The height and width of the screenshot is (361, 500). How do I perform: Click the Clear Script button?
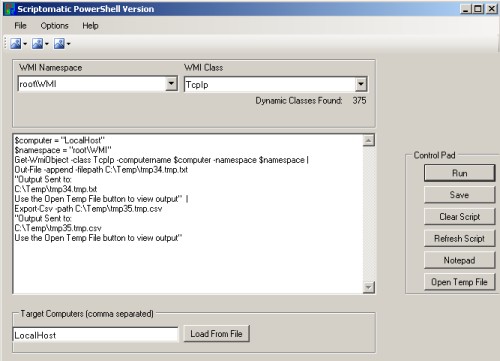pos(459,217)
